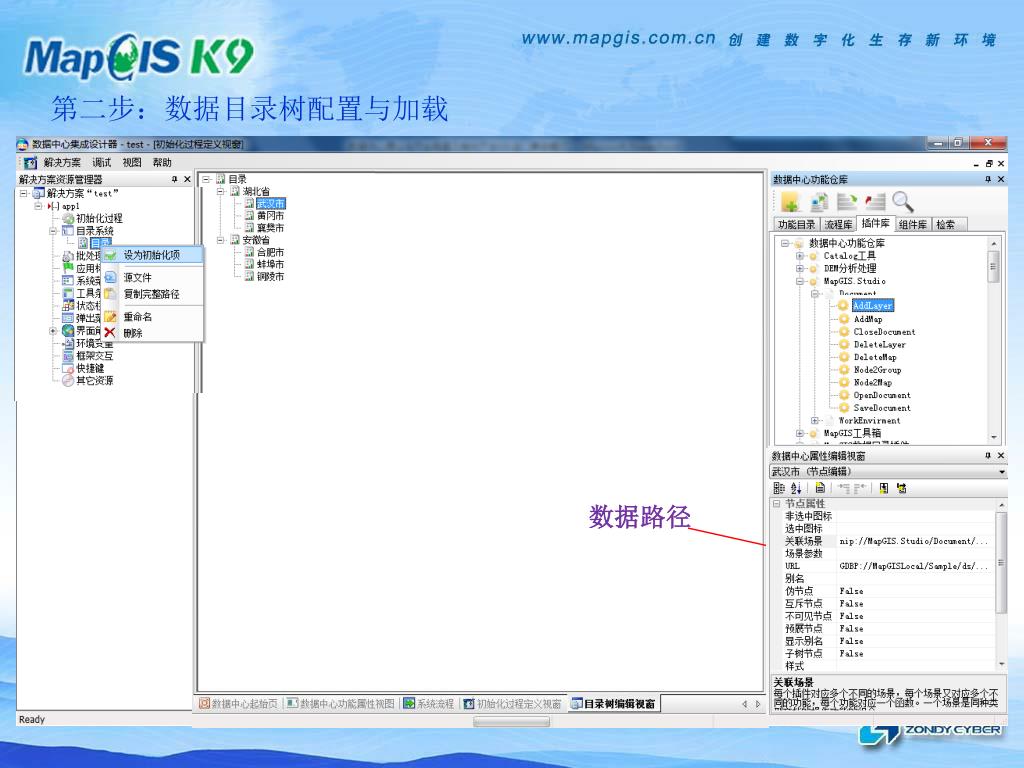
Task: Close the 解决方案资源管理器 panel
Action: [x=187, y=179]
